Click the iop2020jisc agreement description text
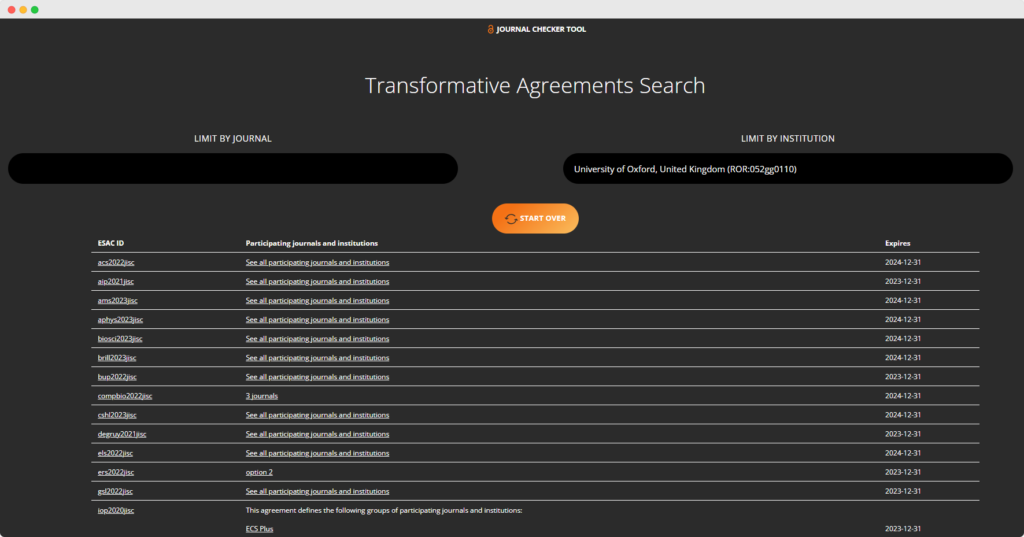Screen dimensions: 1024x537 pyautogui.click(x=383, y=510)
